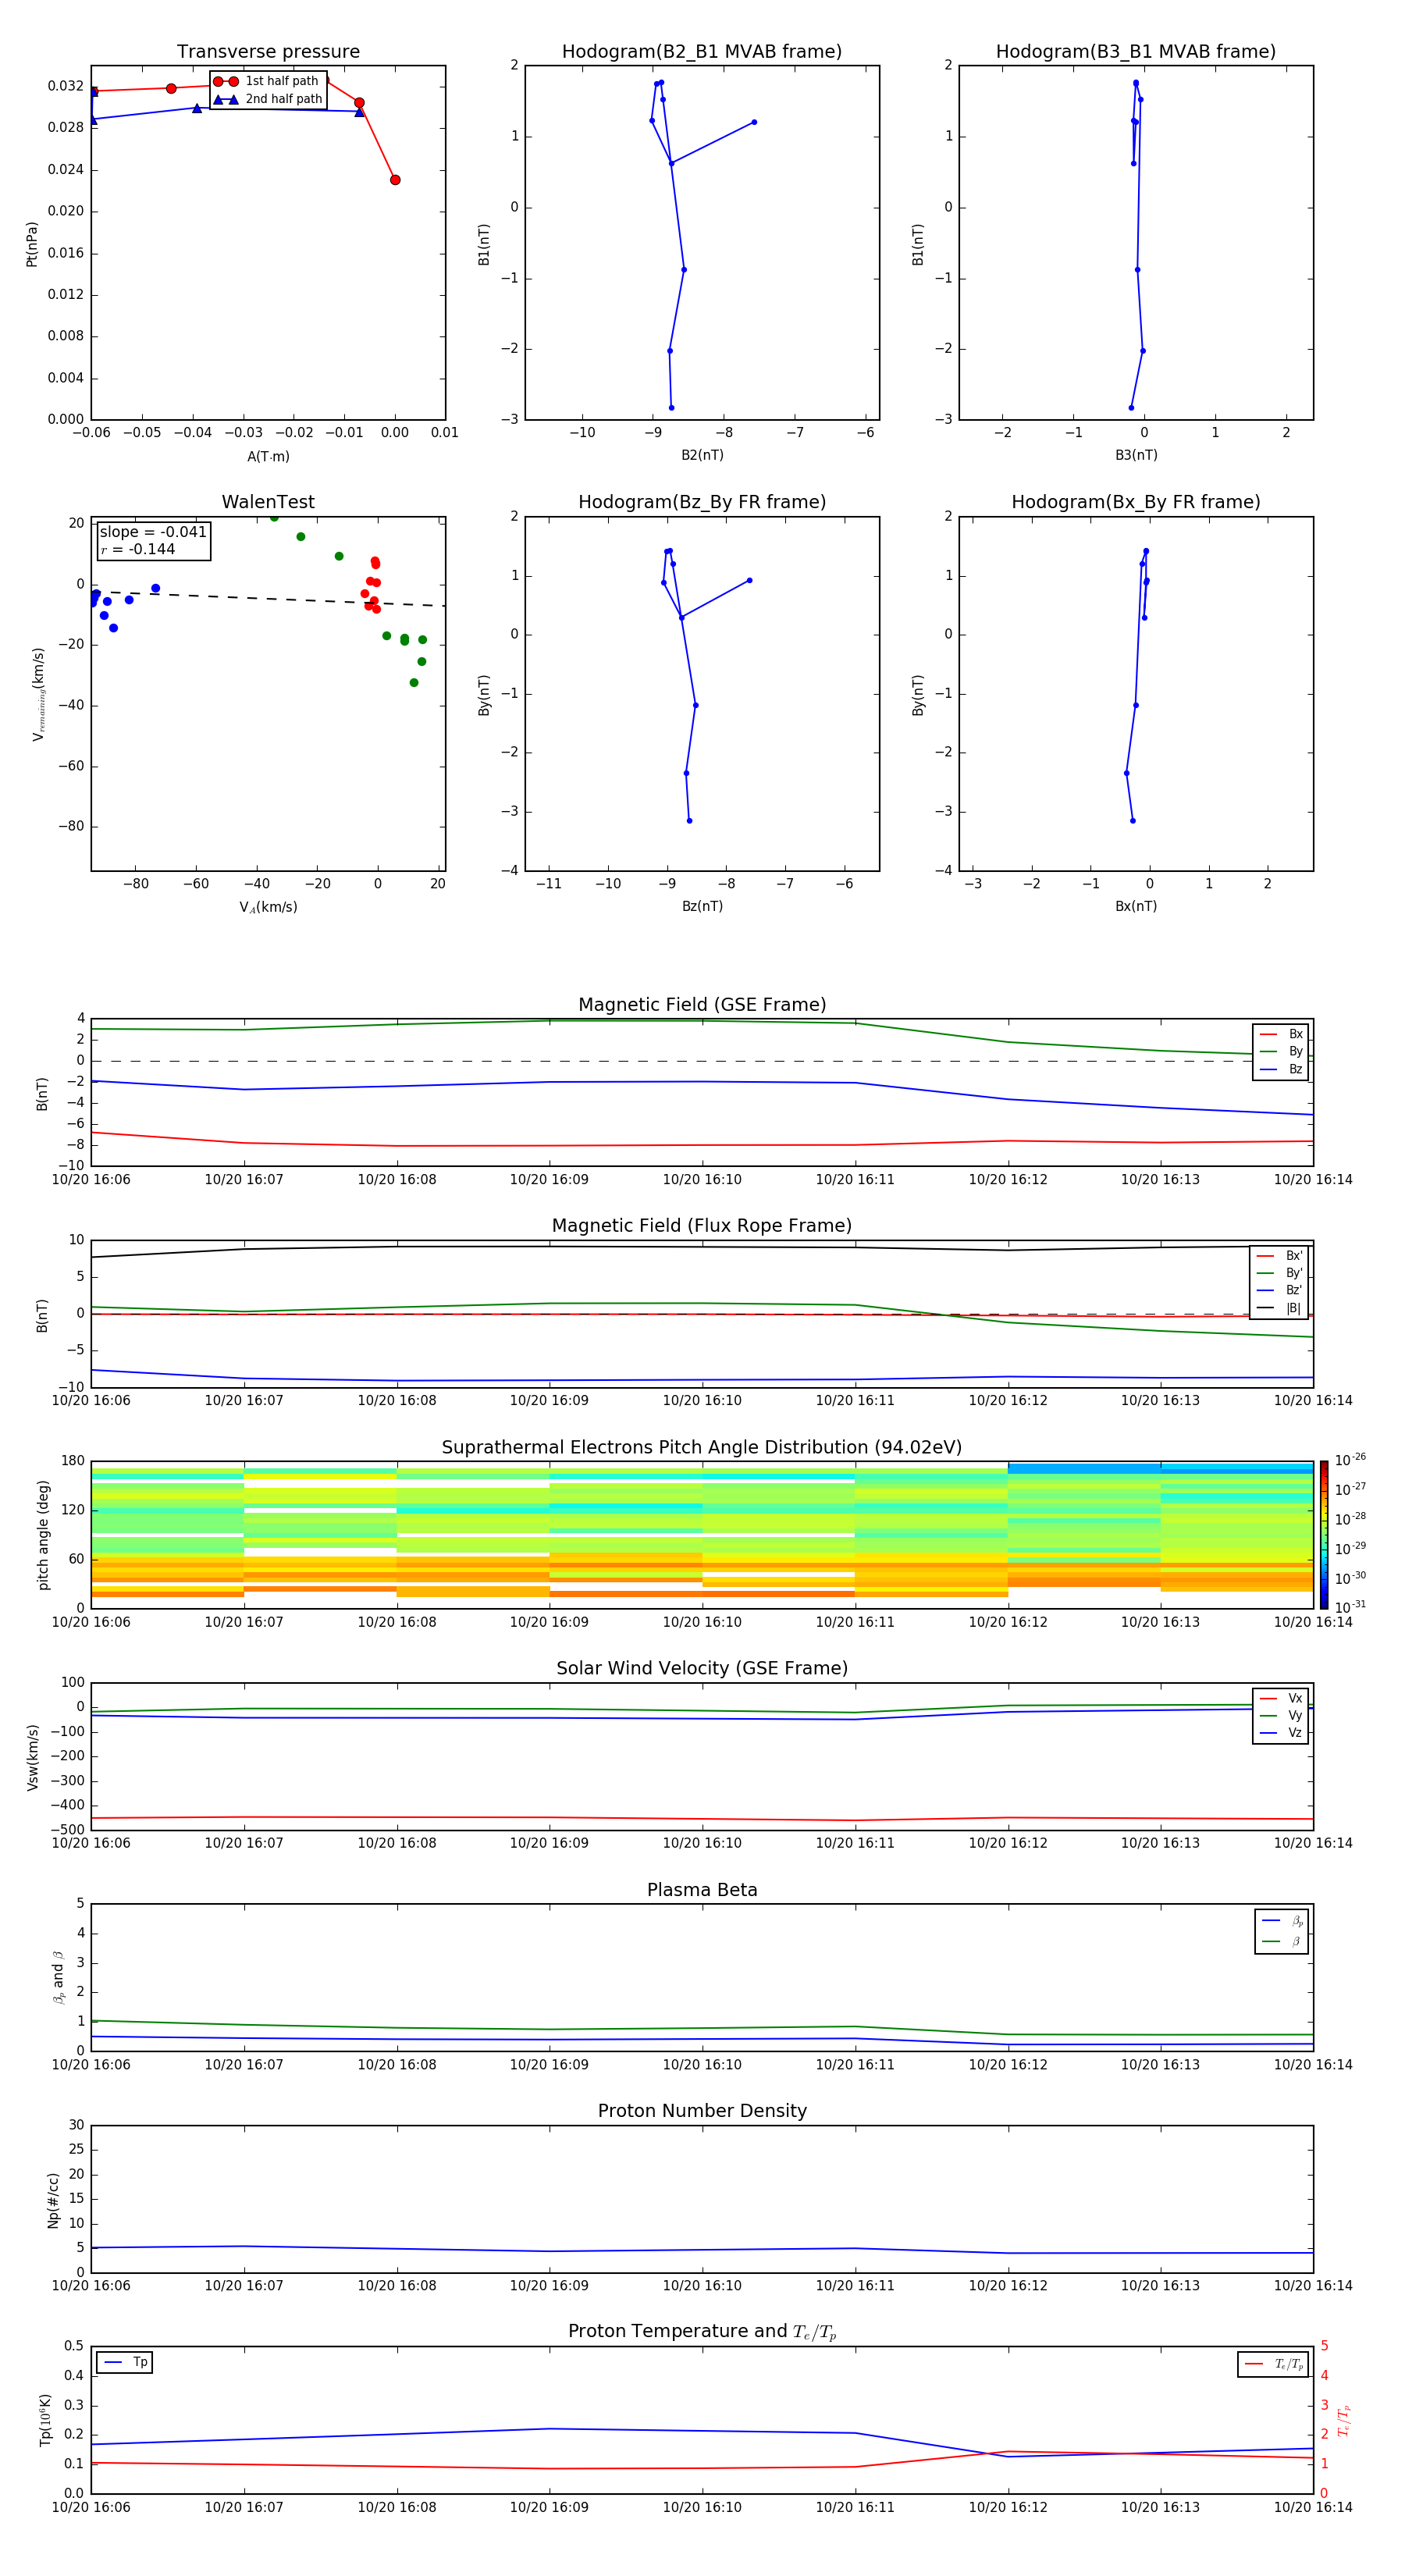Click the outlier point in the B2_B1 hodogram
This screenshot has height=2576, width=1405.
(x=754, y=122)
